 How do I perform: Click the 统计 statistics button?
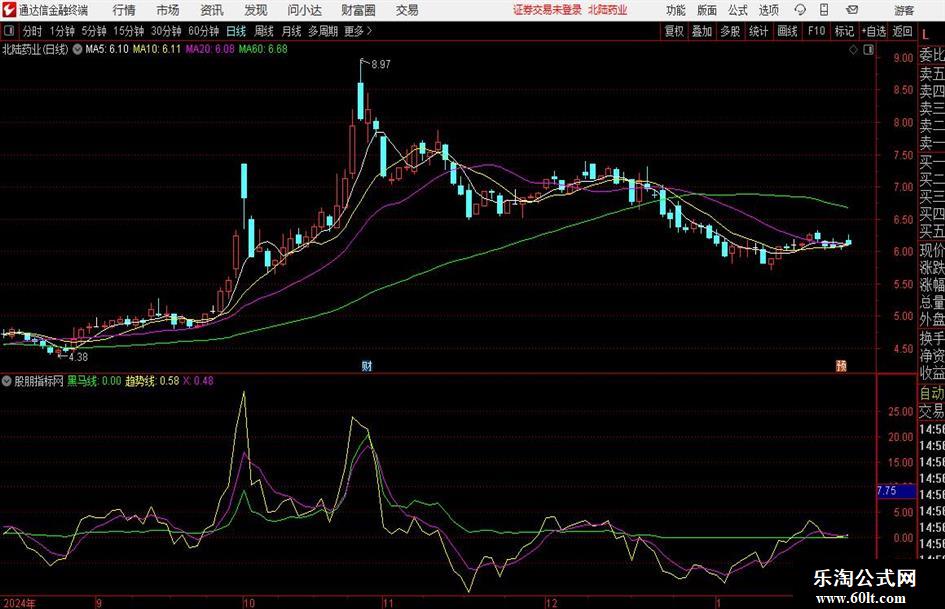[758, 31]
